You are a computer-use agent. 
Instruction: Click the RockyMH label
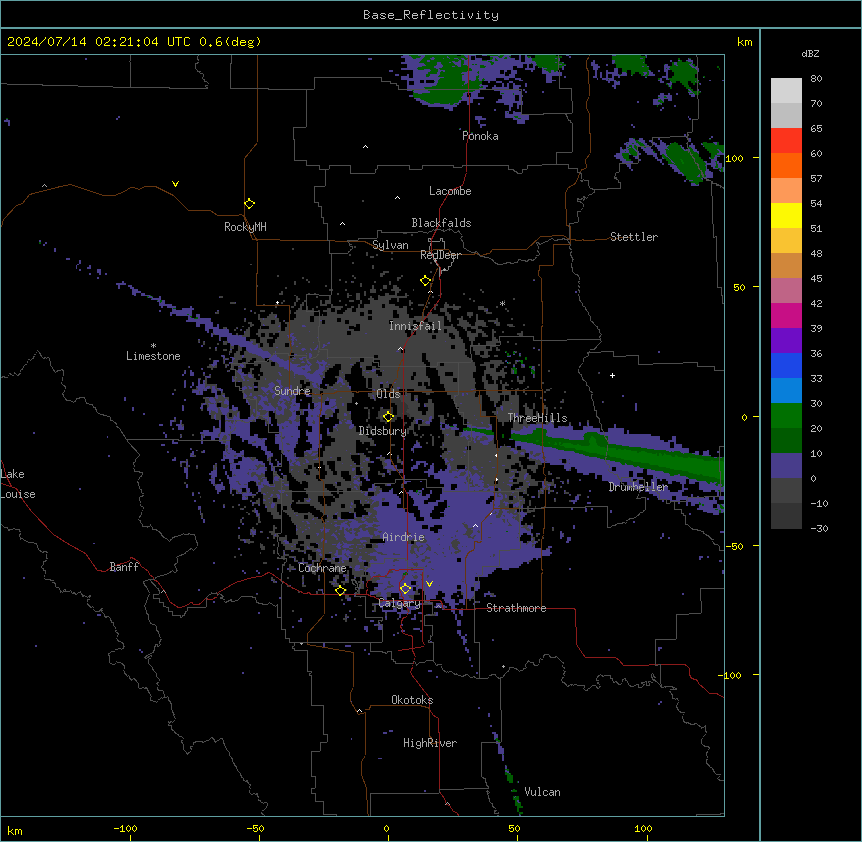(x=245, y=227)
